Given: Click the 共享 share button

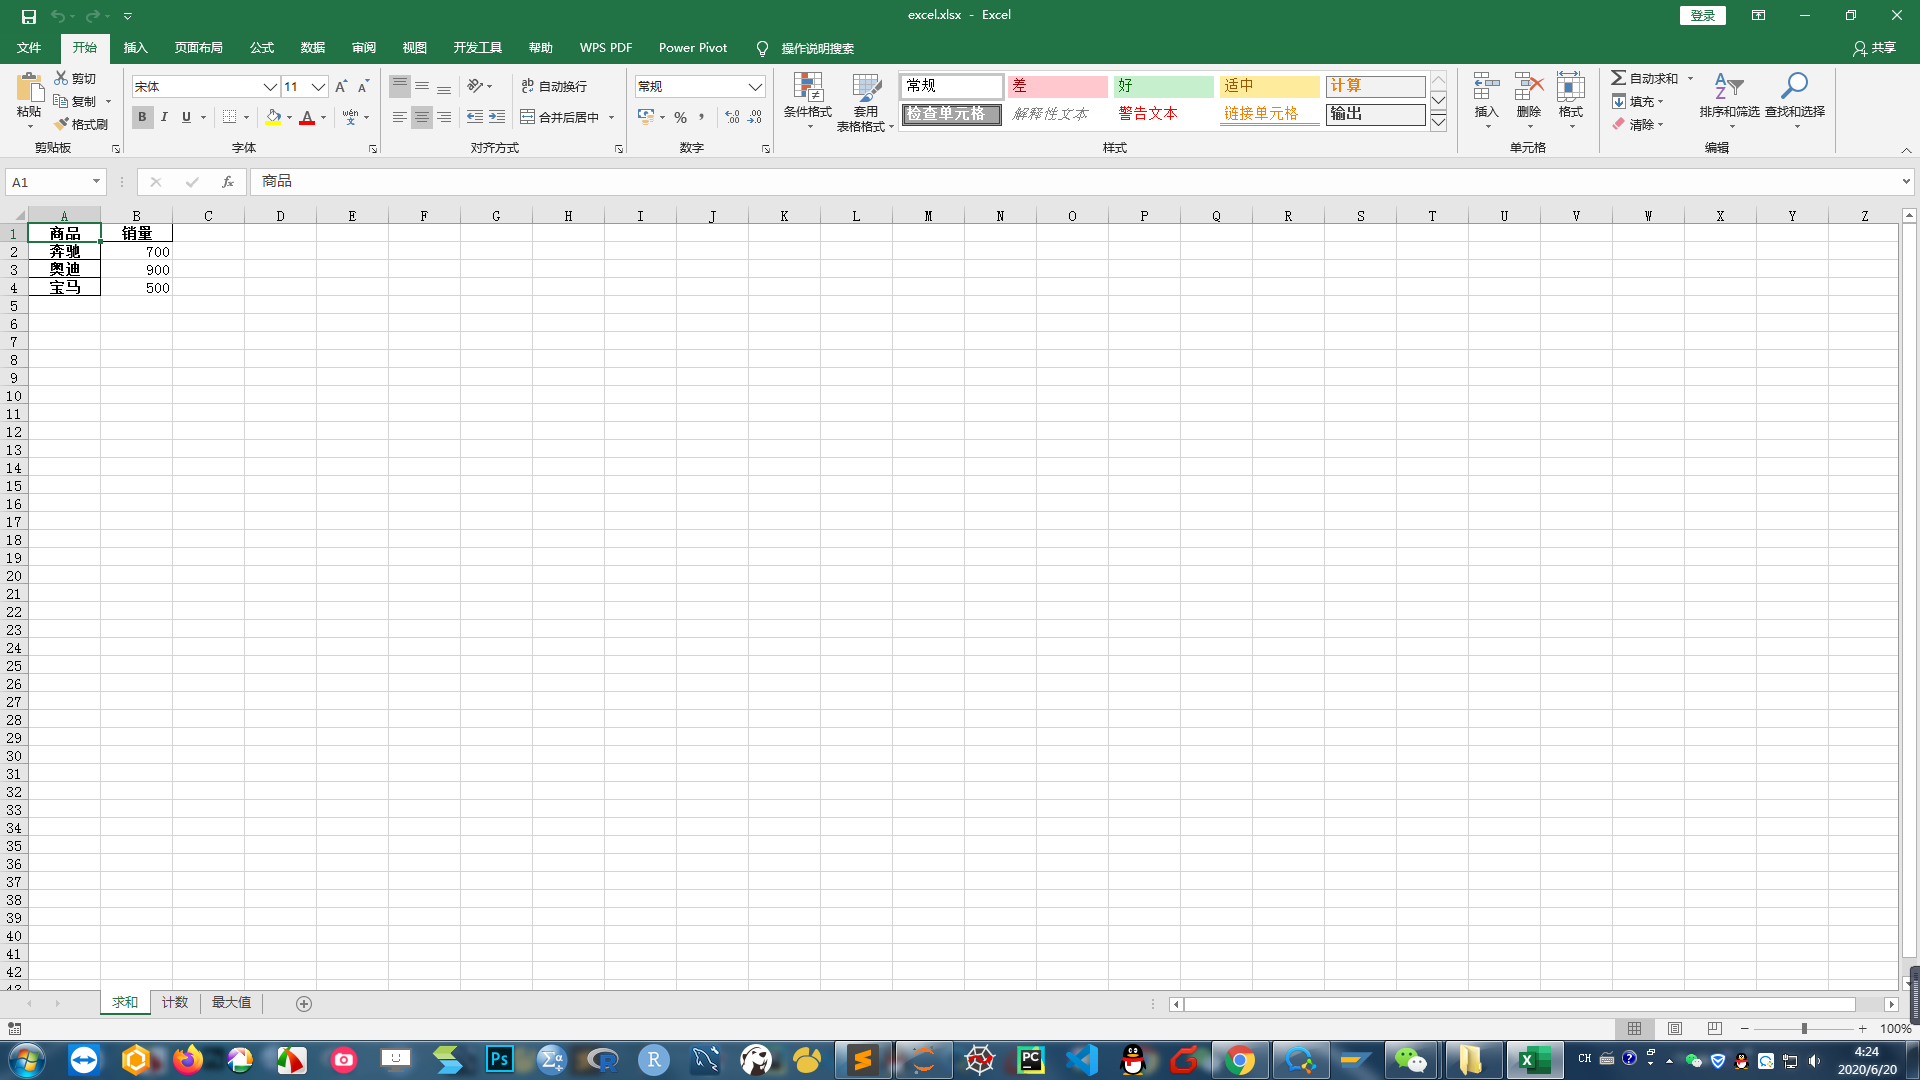Looking at the screenshot, I should (x=1874, y=48).
